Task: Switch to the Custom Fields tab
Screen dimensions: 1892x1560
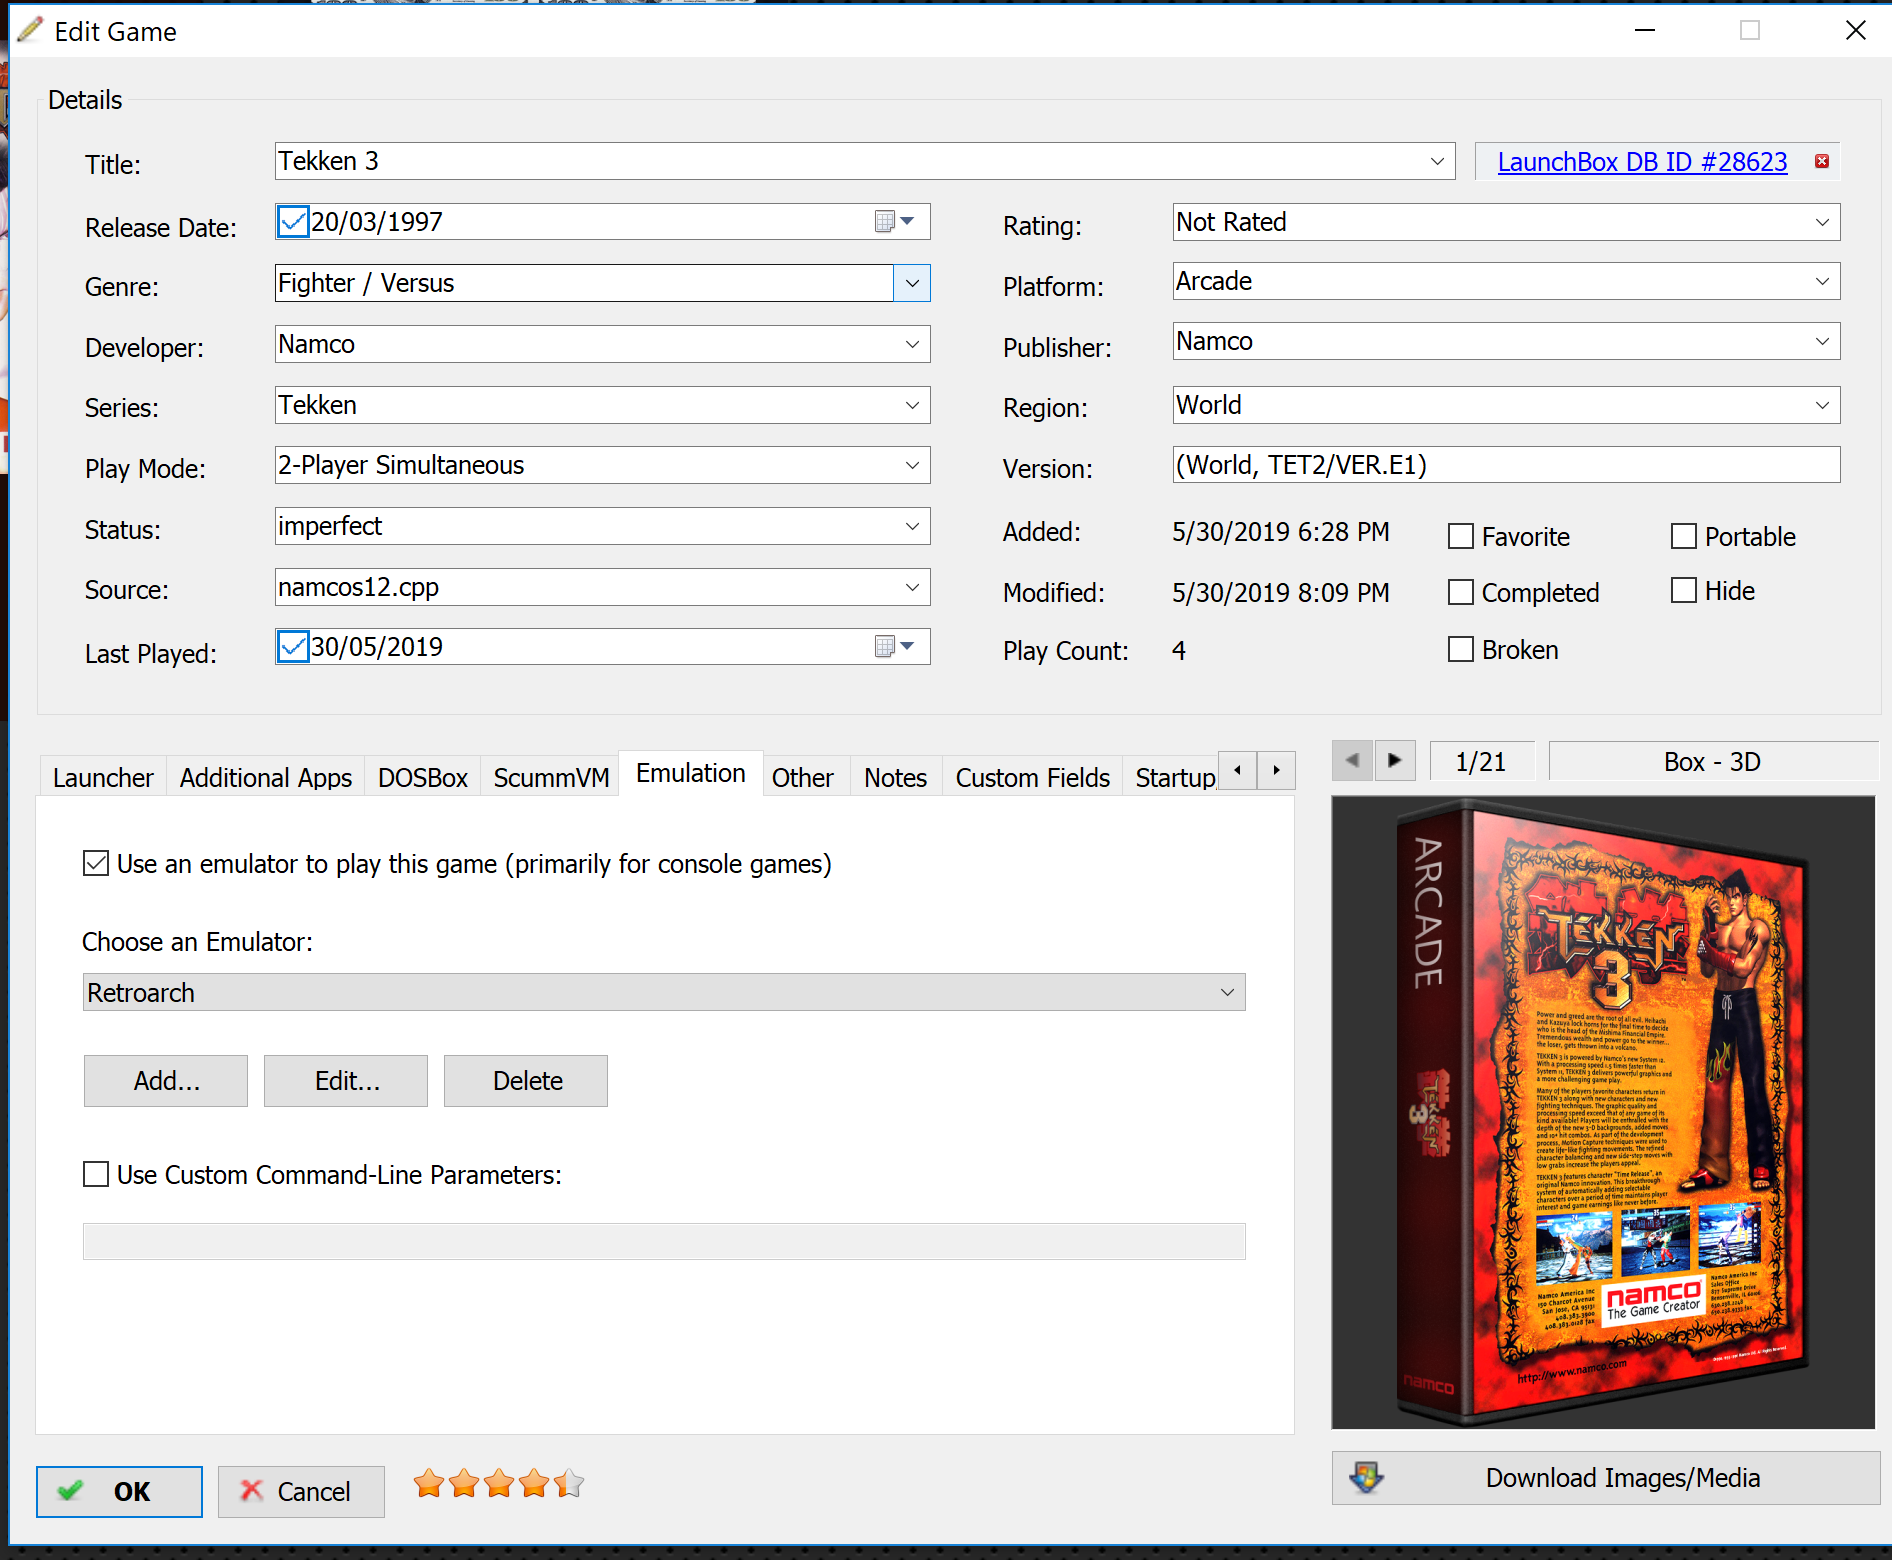Action: pyautogui.click(x=1033, y=777)
